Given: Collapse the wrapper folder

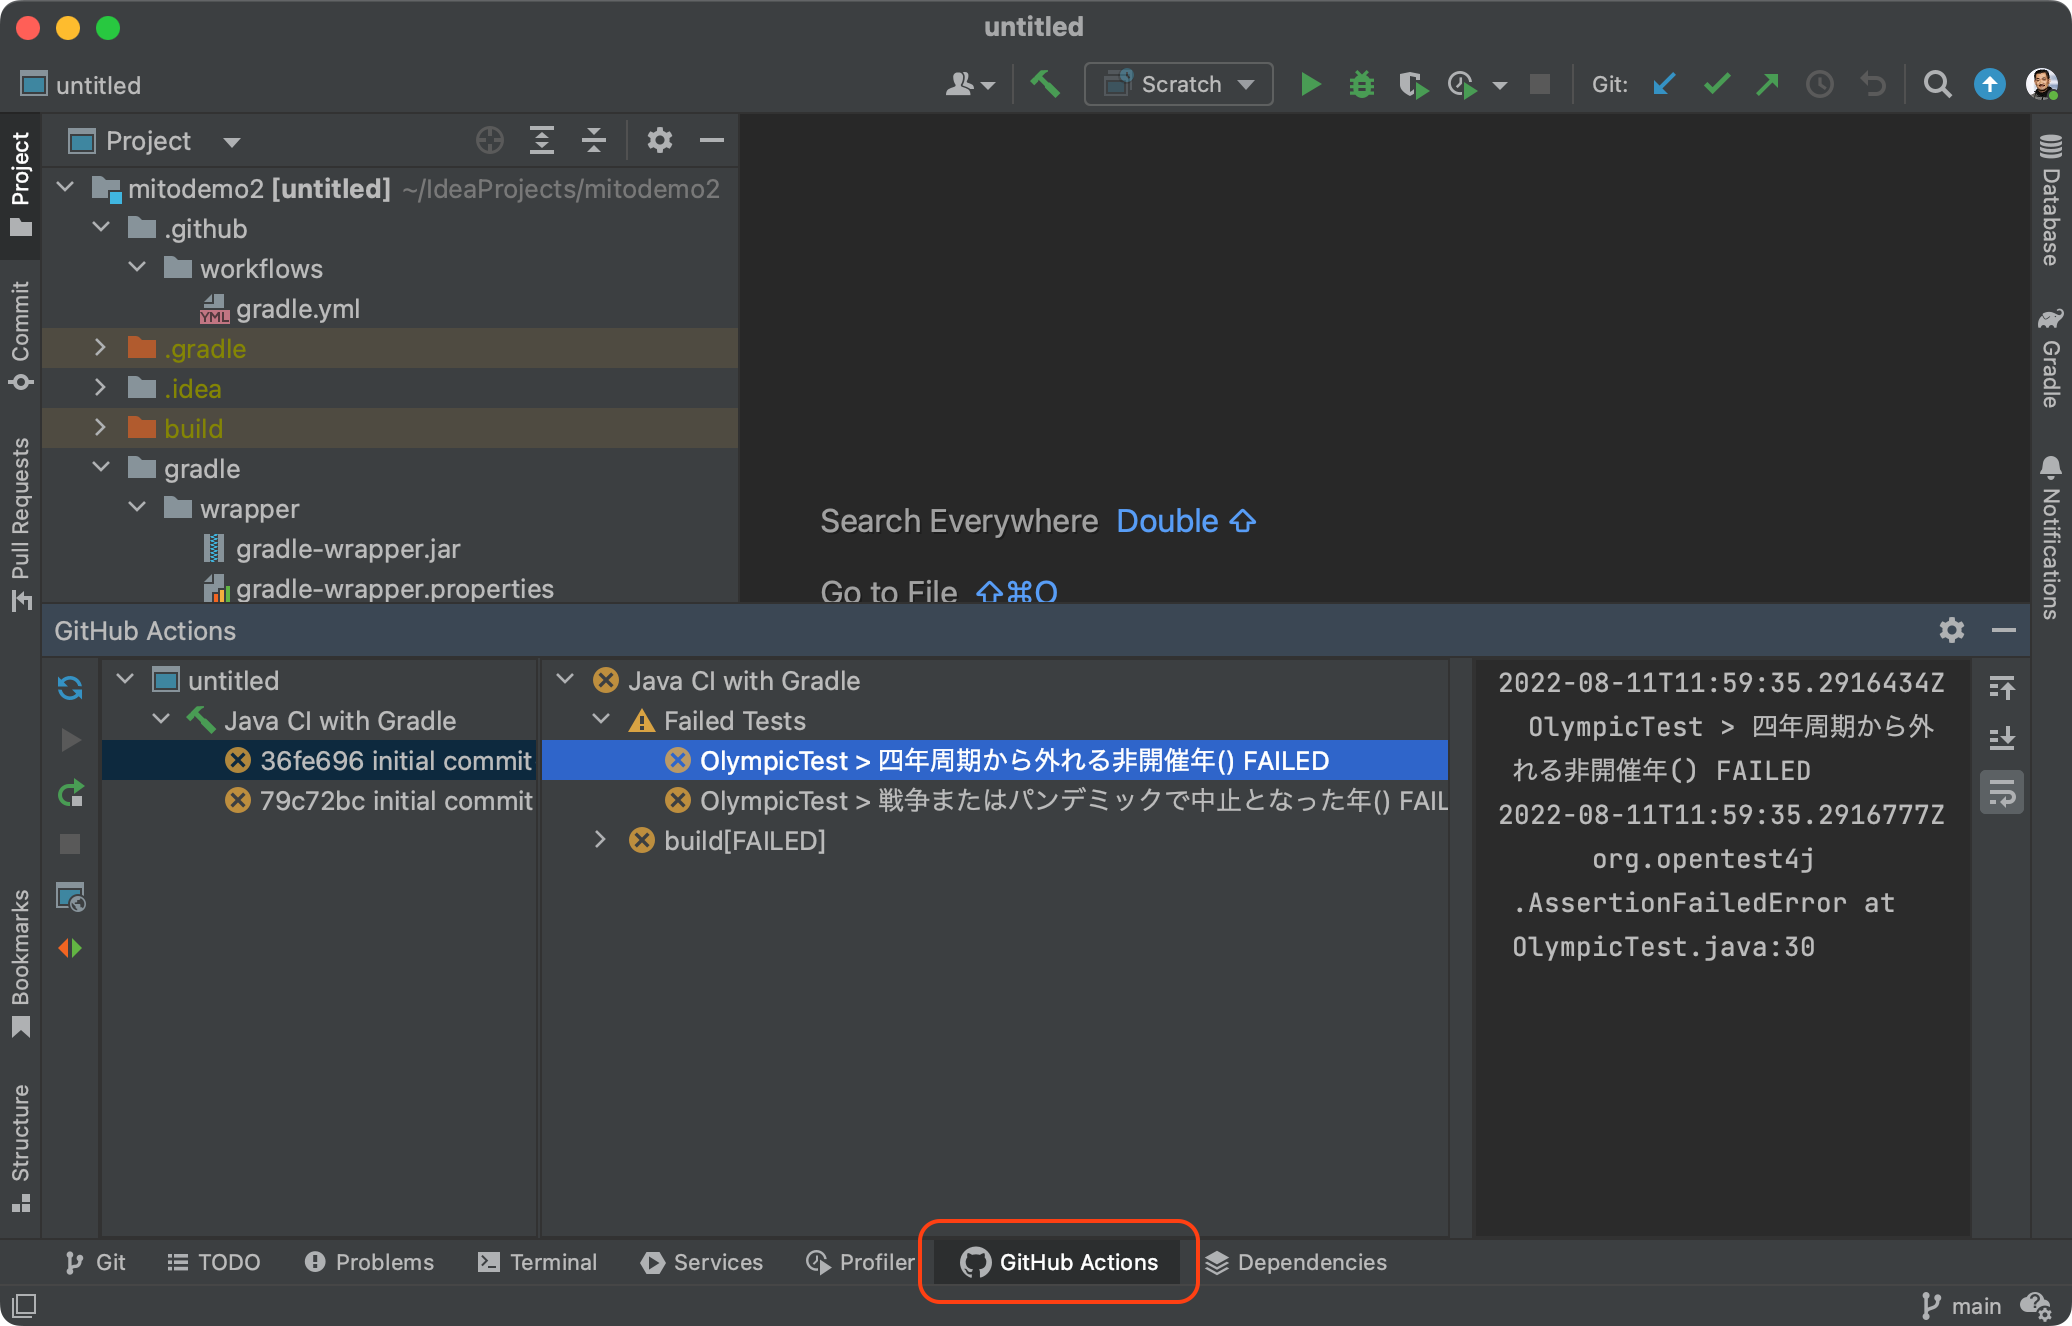Looking at the screenshot, I should pos(138,508).
